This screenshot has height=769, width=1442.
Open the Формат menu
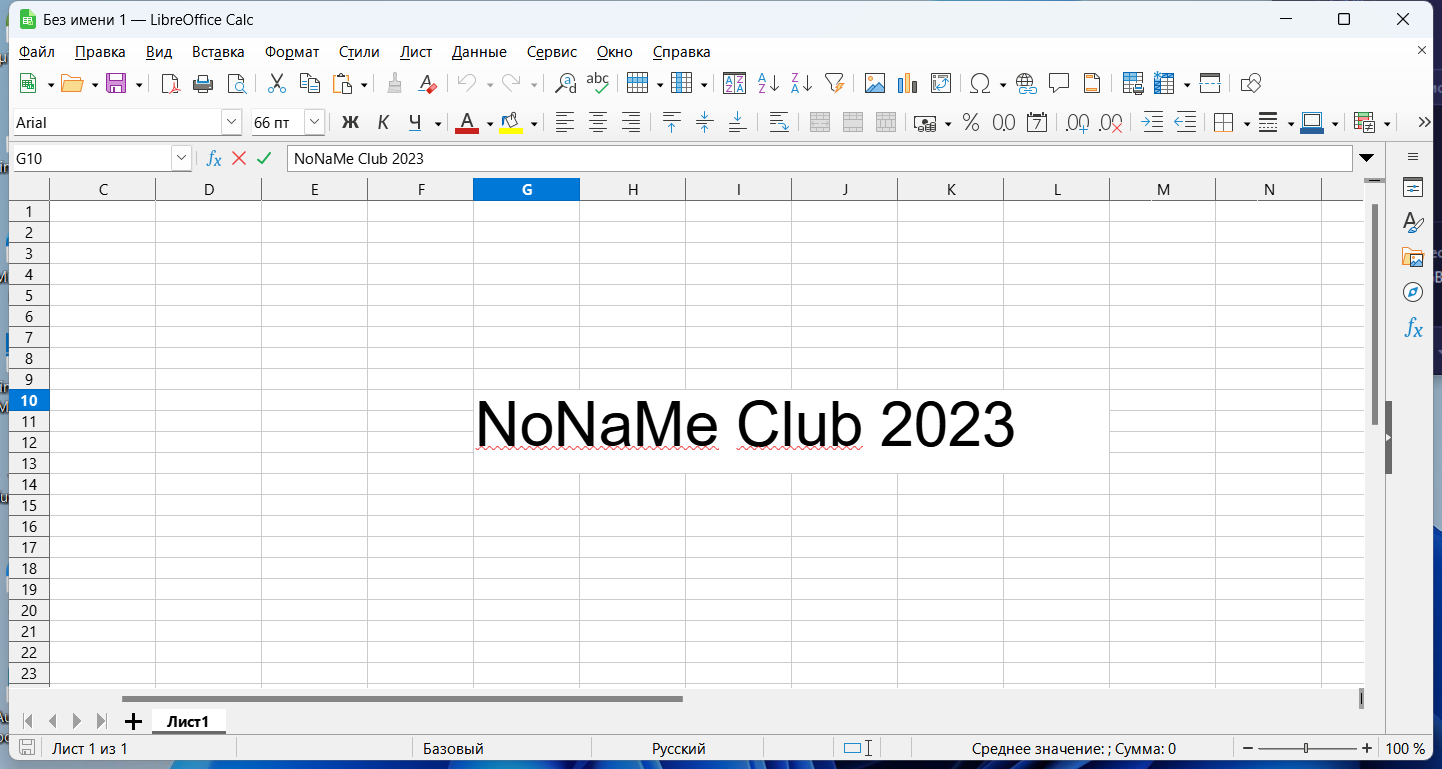(x=292, y=52)
